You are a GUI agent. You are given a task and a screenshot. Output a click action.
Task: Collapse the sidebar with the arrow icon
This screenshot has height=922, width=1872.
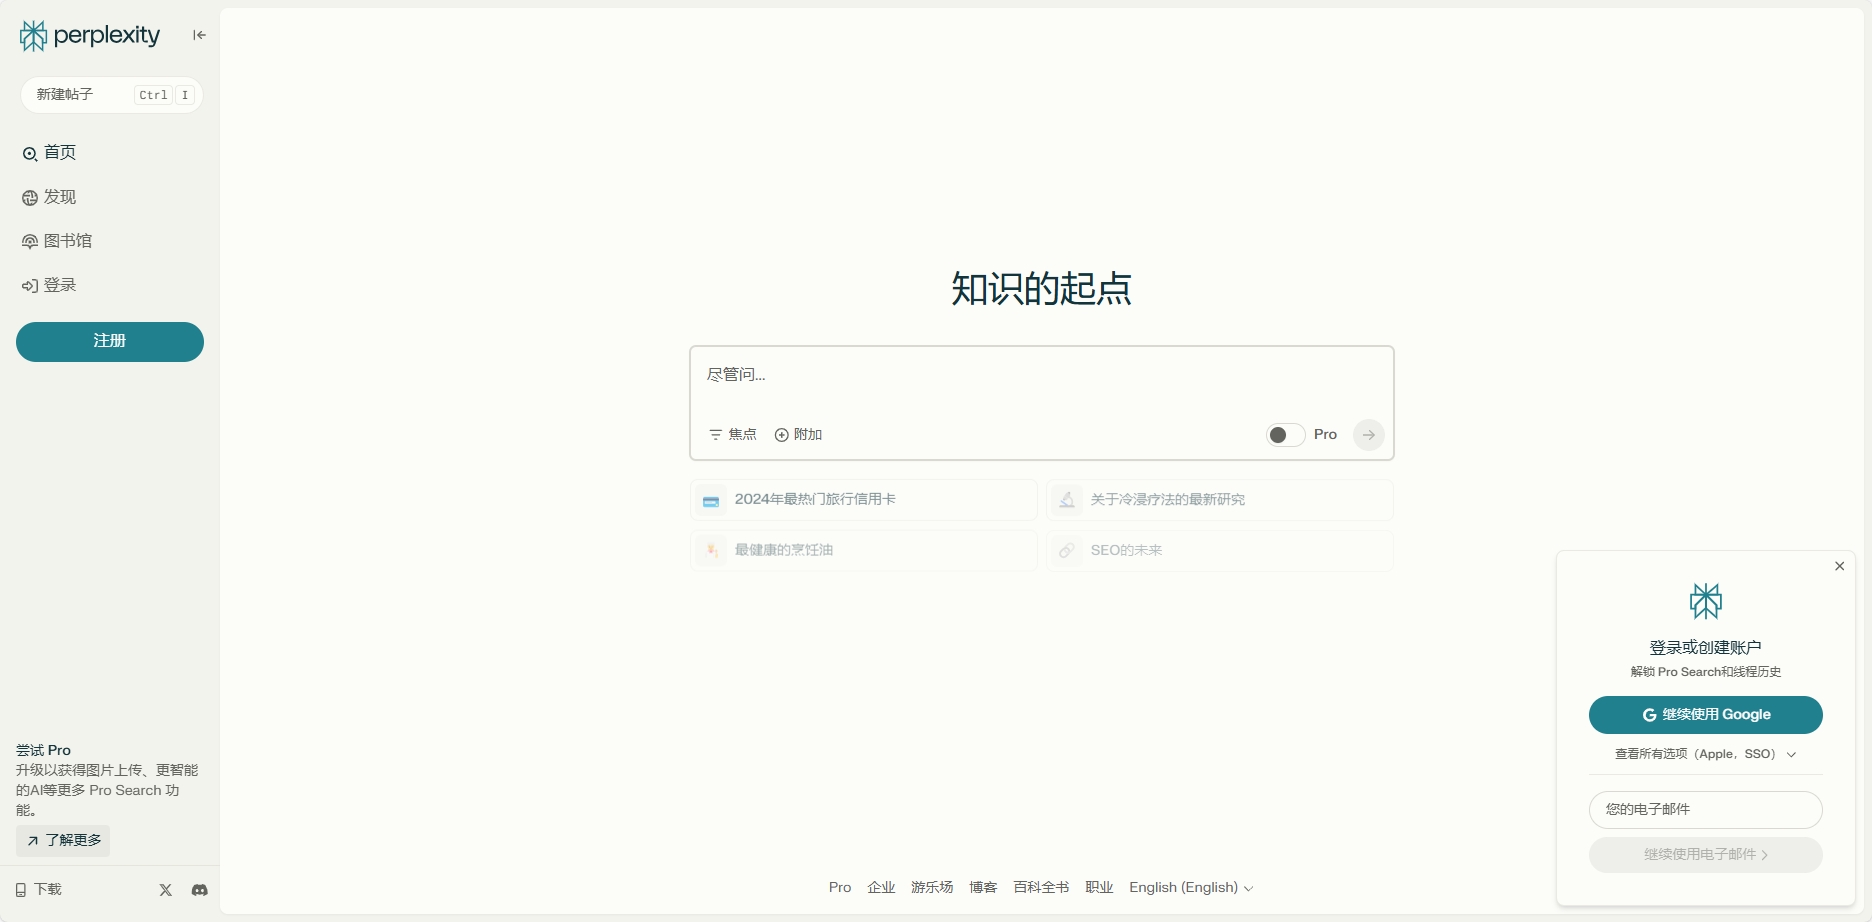coord(199,35)
